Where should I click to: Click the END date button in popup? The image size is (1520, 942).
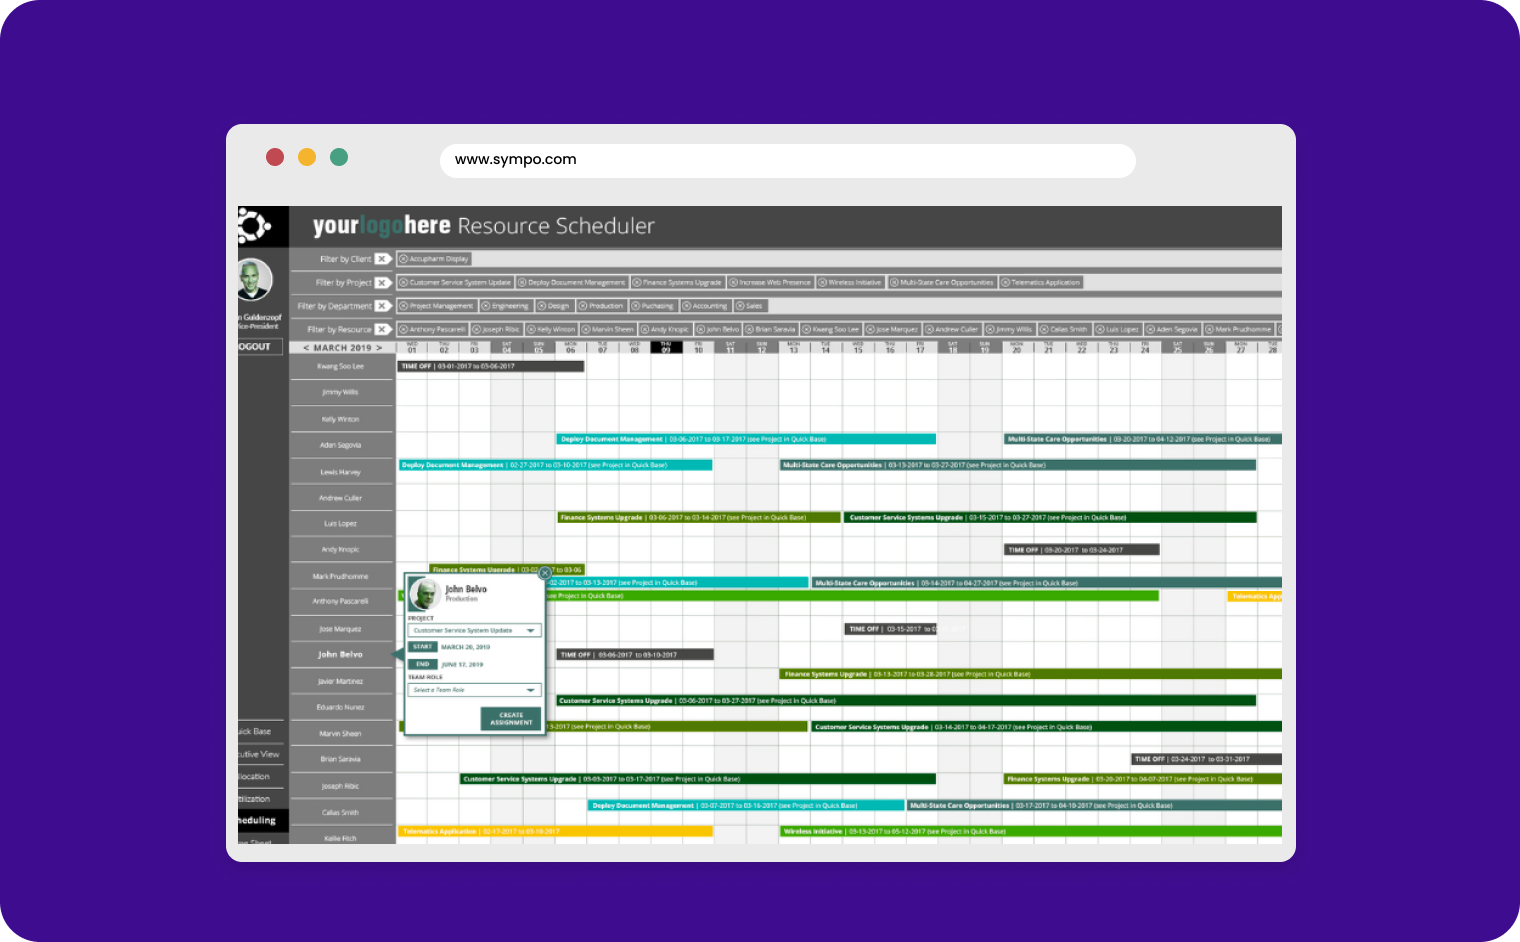[423, 664]
